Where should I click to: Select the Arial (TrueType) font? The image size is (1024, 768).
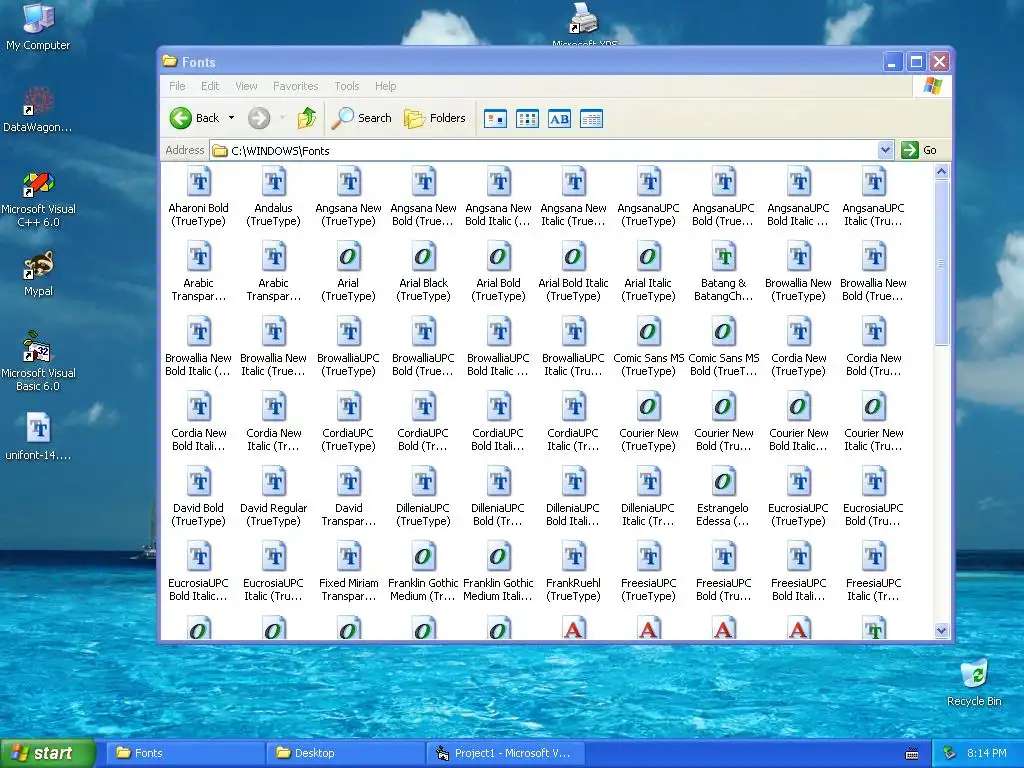348,272
